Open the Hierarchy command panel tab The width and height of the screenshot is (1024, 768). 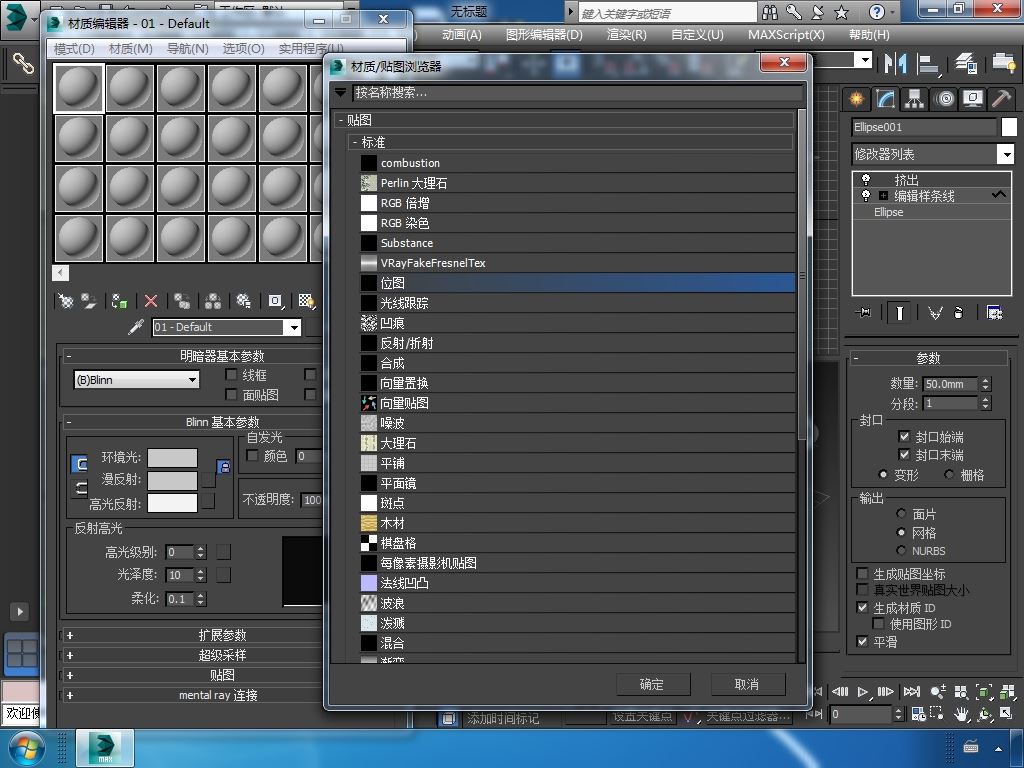point(914,99)
